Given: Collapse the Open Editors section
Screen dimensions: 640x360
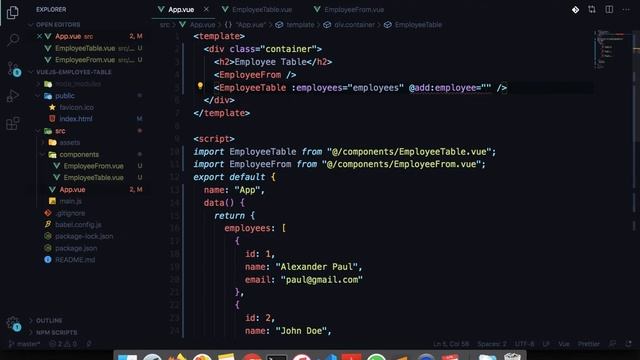Looking at the screenshot, I should tap(58, 24).
